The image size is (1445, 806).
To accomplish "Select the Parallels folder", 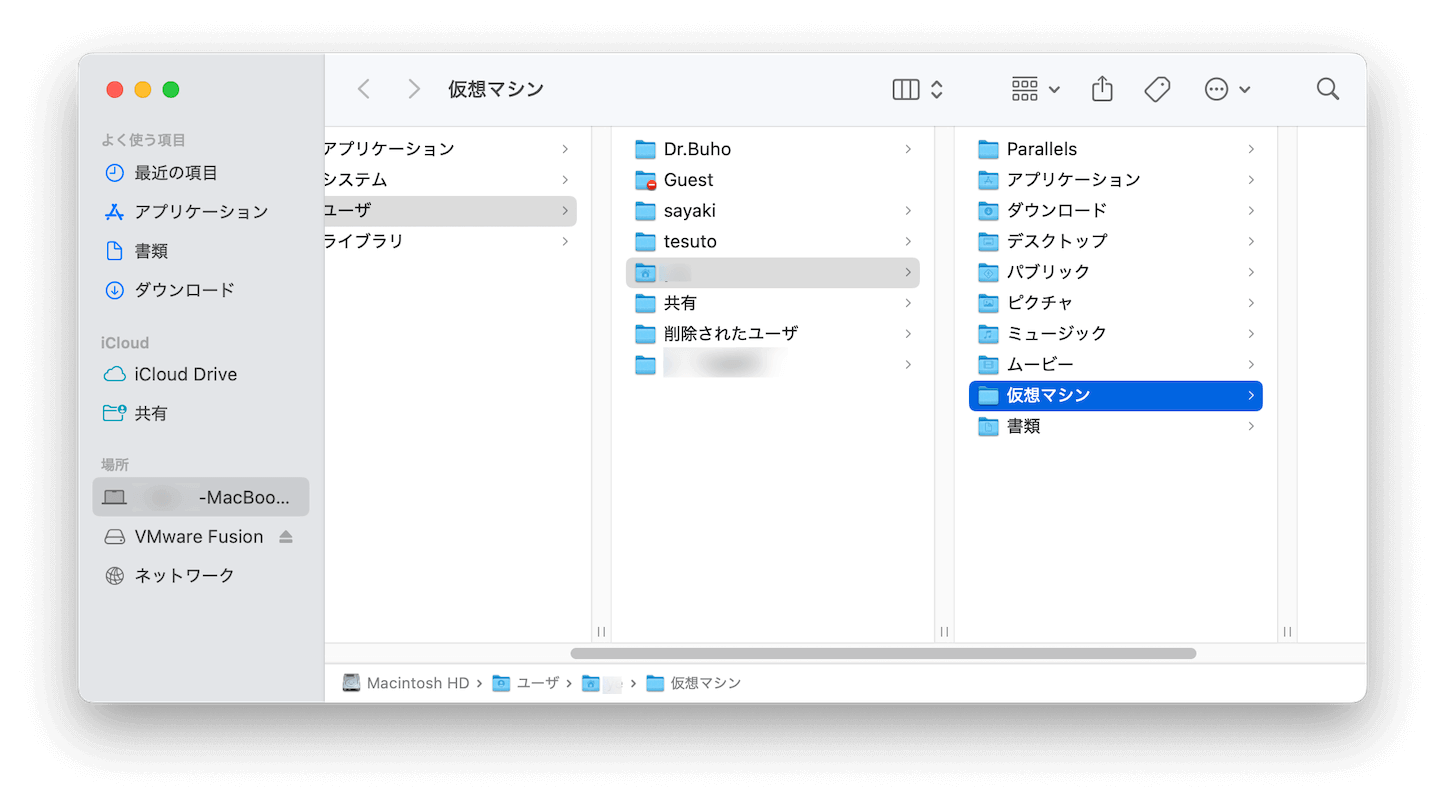I will pos(1116,149).
